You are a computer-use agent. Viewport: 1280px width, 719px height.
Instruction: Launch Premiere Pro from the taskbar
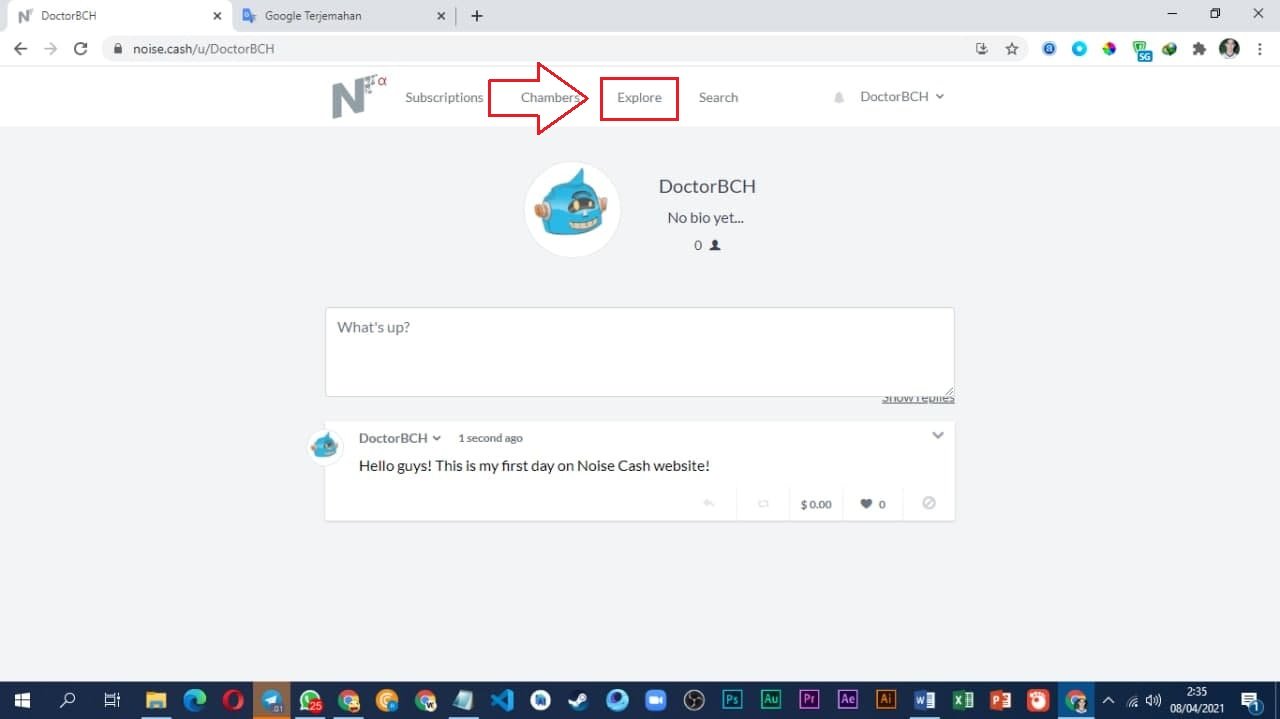[x=809, y=700]
